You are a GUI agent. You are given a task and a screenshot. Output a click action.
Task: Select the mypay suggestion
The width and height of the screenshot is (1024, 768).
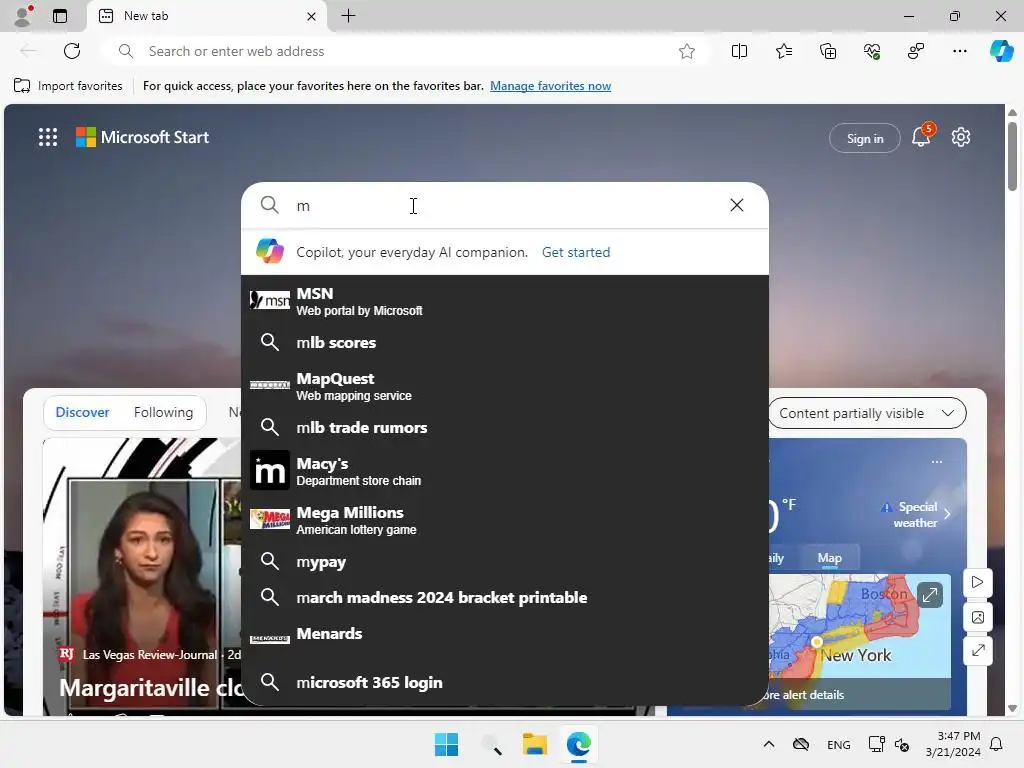pyautogui.click(x=505, y=561)
